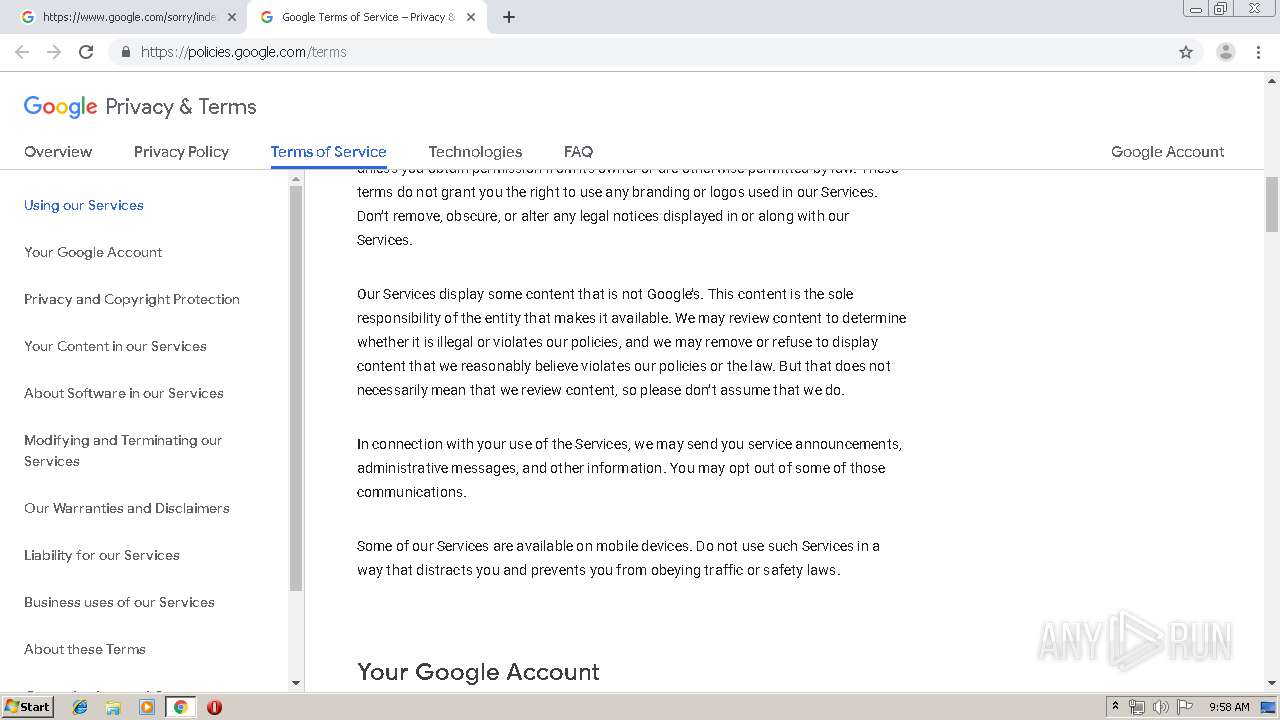
Task: Open the Chrome profile avatar icon
Action: point(1225,52)
